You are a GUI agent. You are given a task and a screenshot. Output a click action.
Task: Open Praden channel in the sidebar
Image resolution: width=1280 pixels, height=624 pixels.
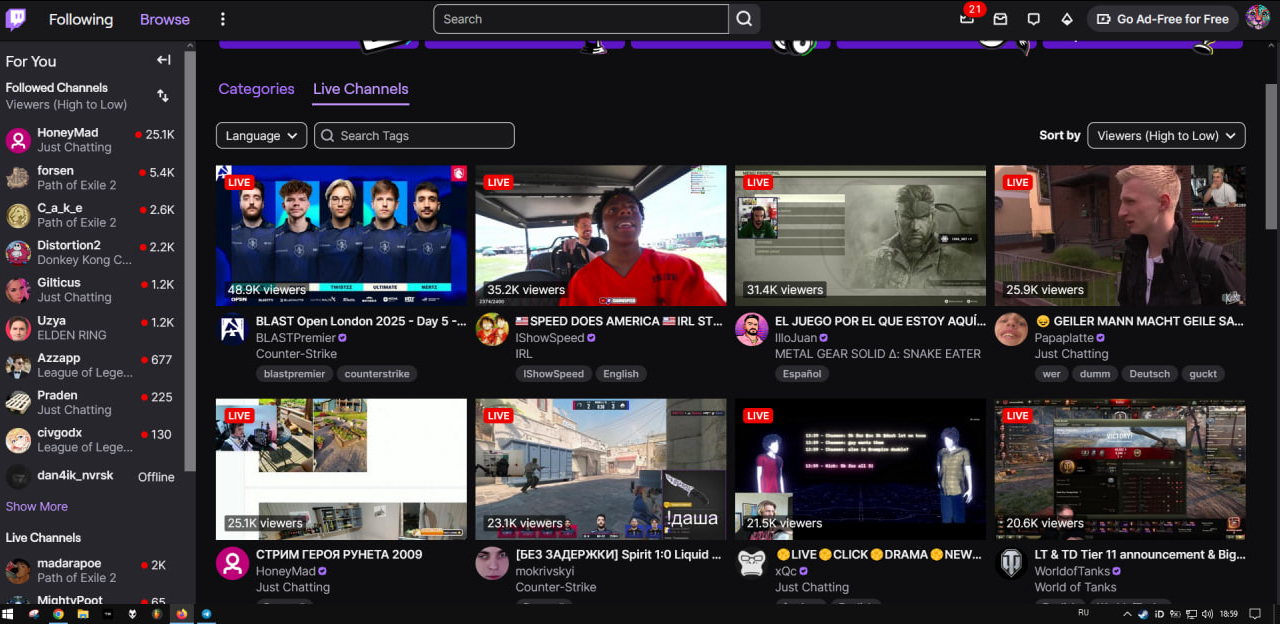91,403
